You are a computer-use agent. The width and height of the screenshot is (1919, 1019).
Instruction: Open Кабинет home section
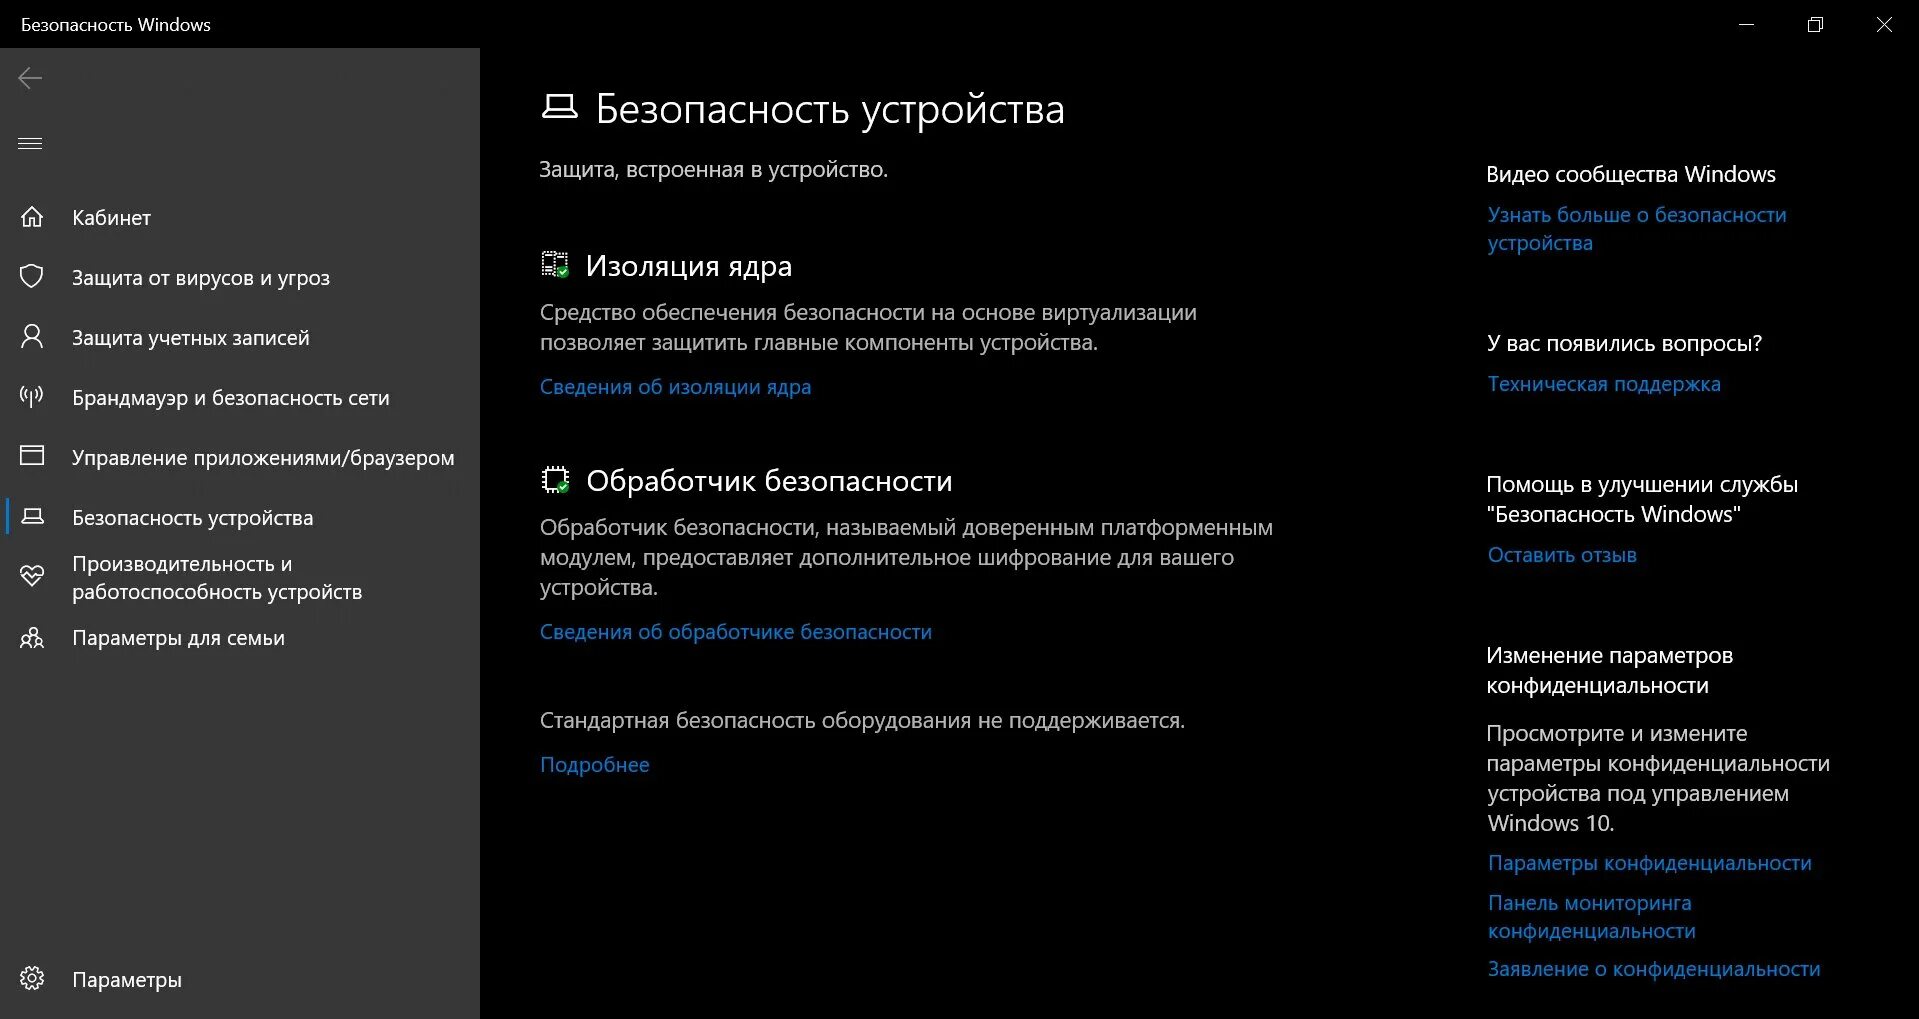tap(240, 217)
